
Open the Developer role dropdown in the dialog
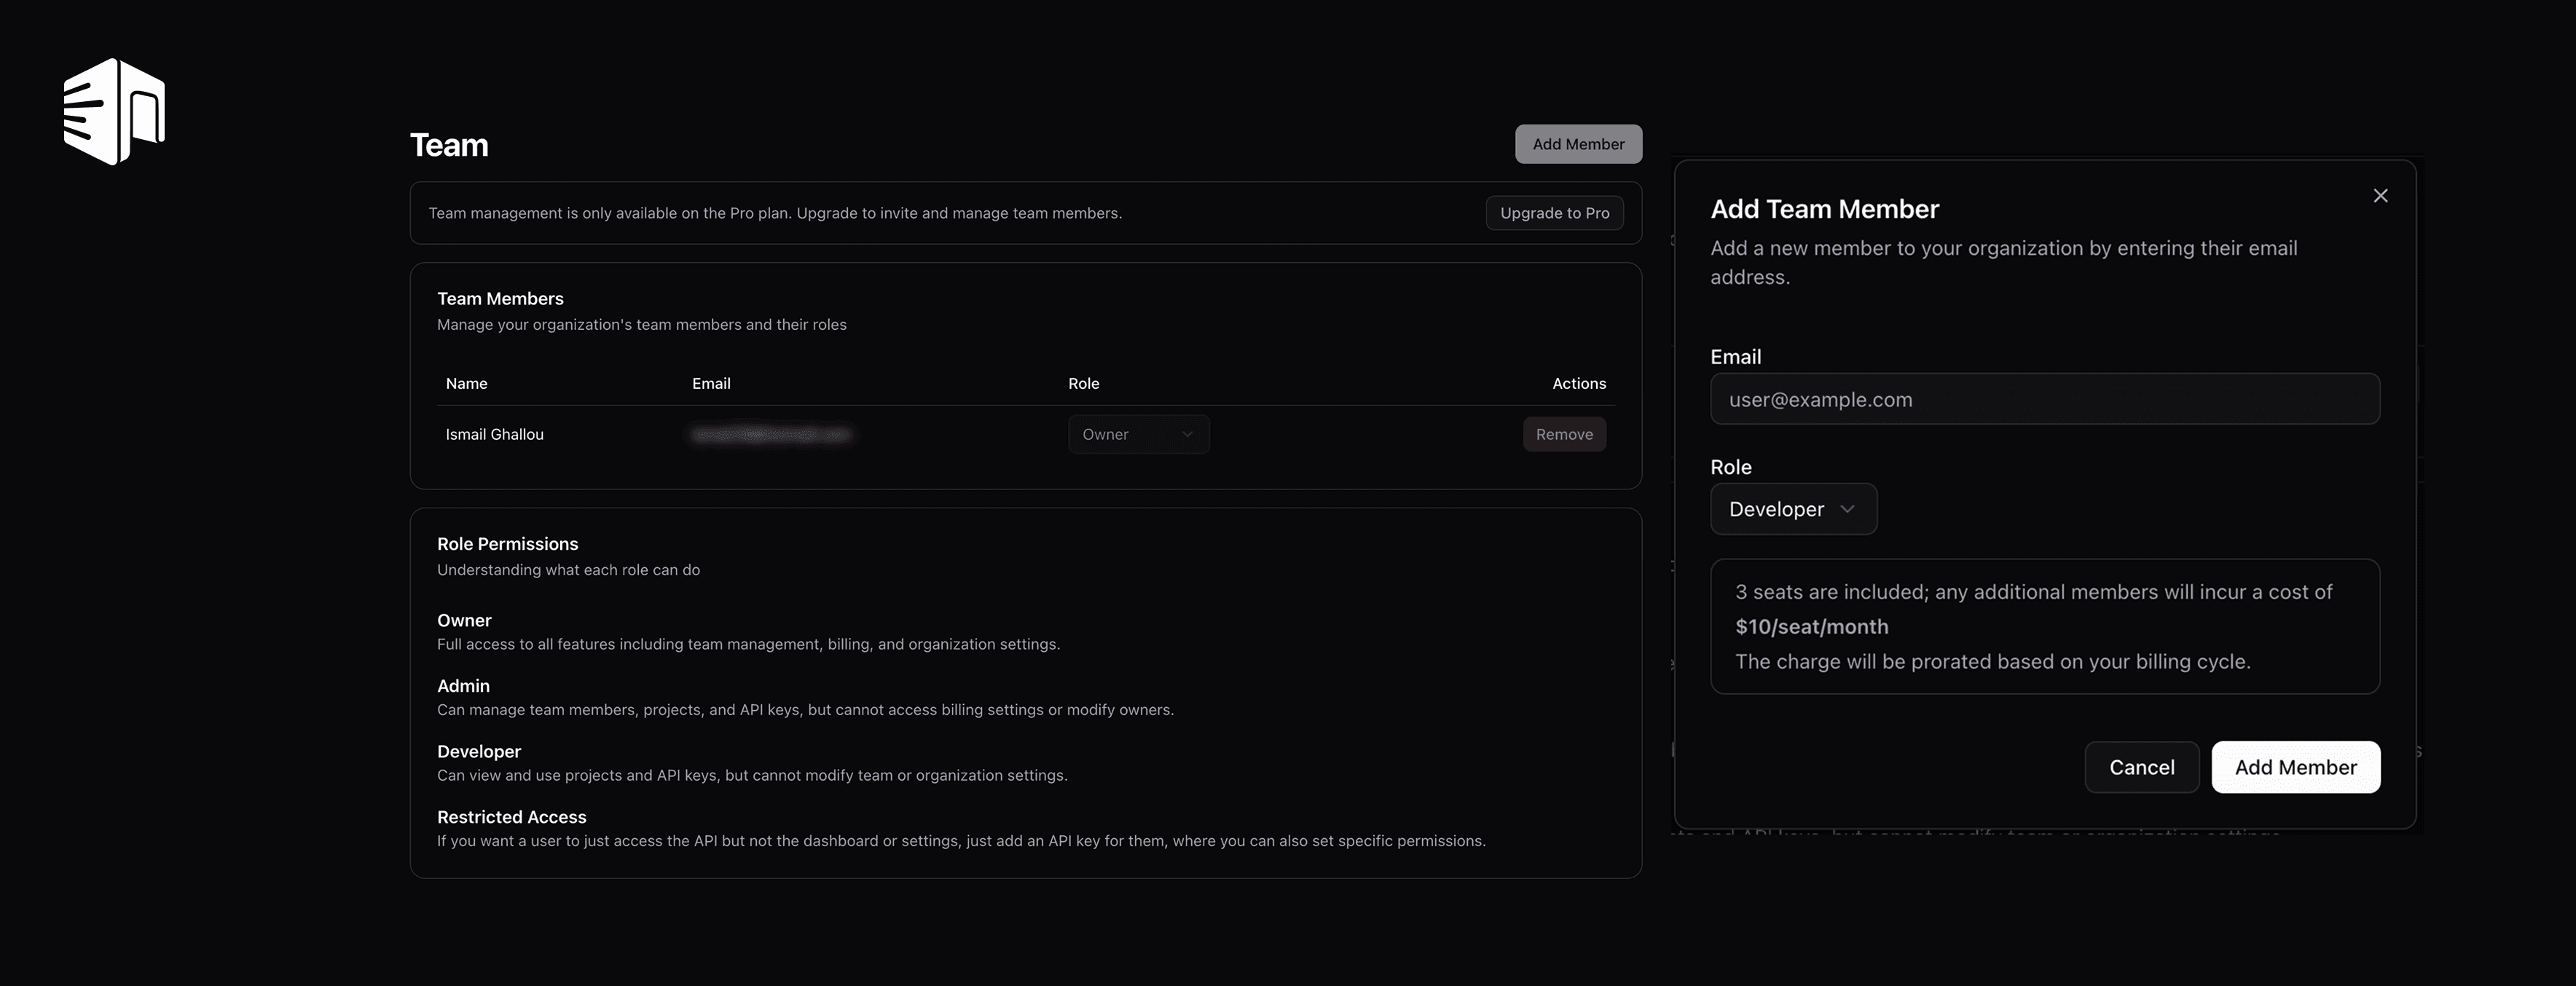tap(1793, 509)
